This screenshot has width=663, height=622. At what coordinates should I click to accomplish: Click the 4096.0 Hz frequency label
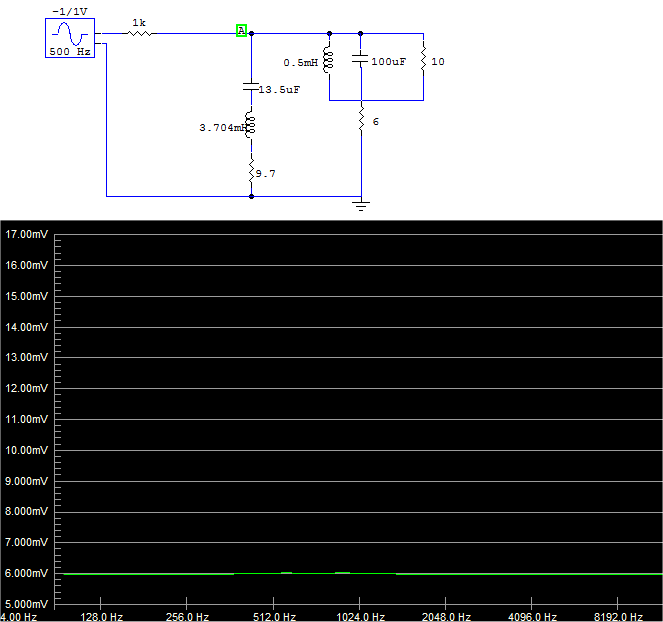click(x=532, y=617)
